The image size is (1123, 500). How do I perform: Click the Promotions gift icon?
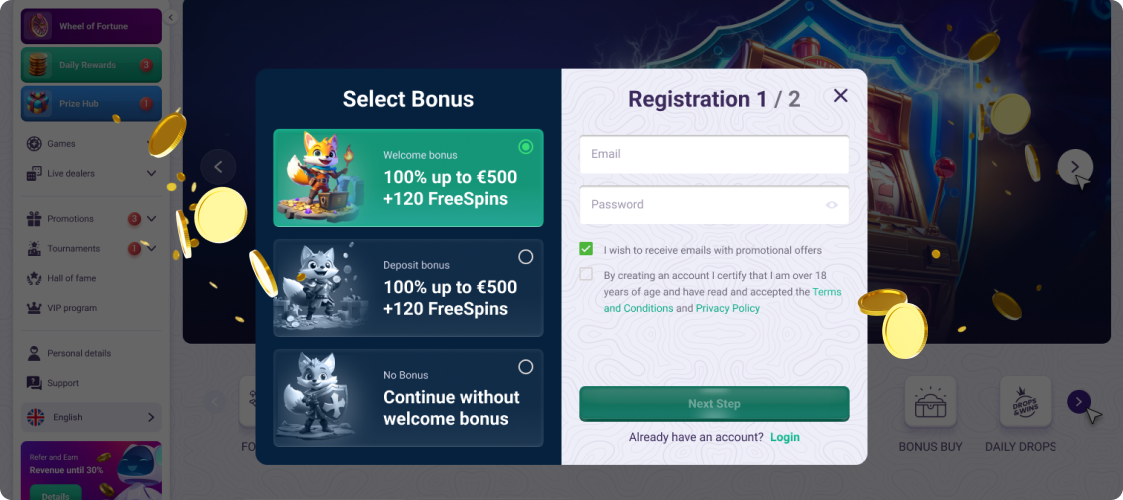34,219
